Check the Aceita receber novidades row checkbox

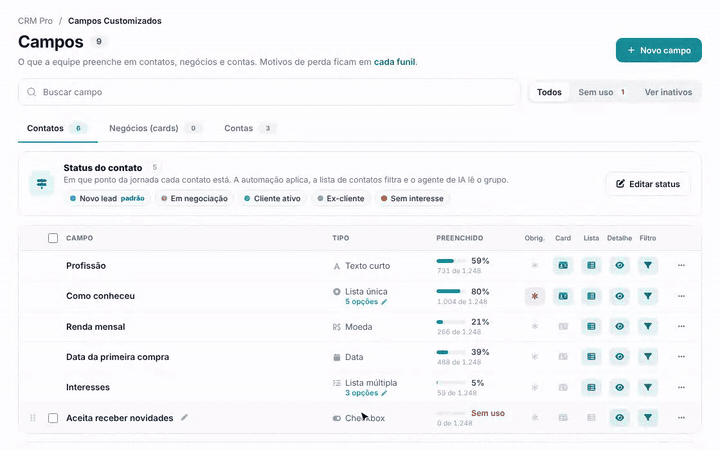(x=53, y=418)
